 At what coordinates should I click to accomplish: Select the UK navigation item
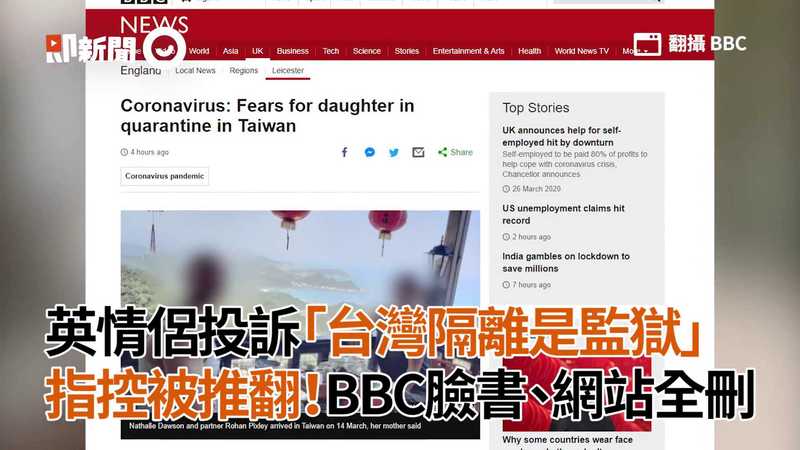(258, 51)
